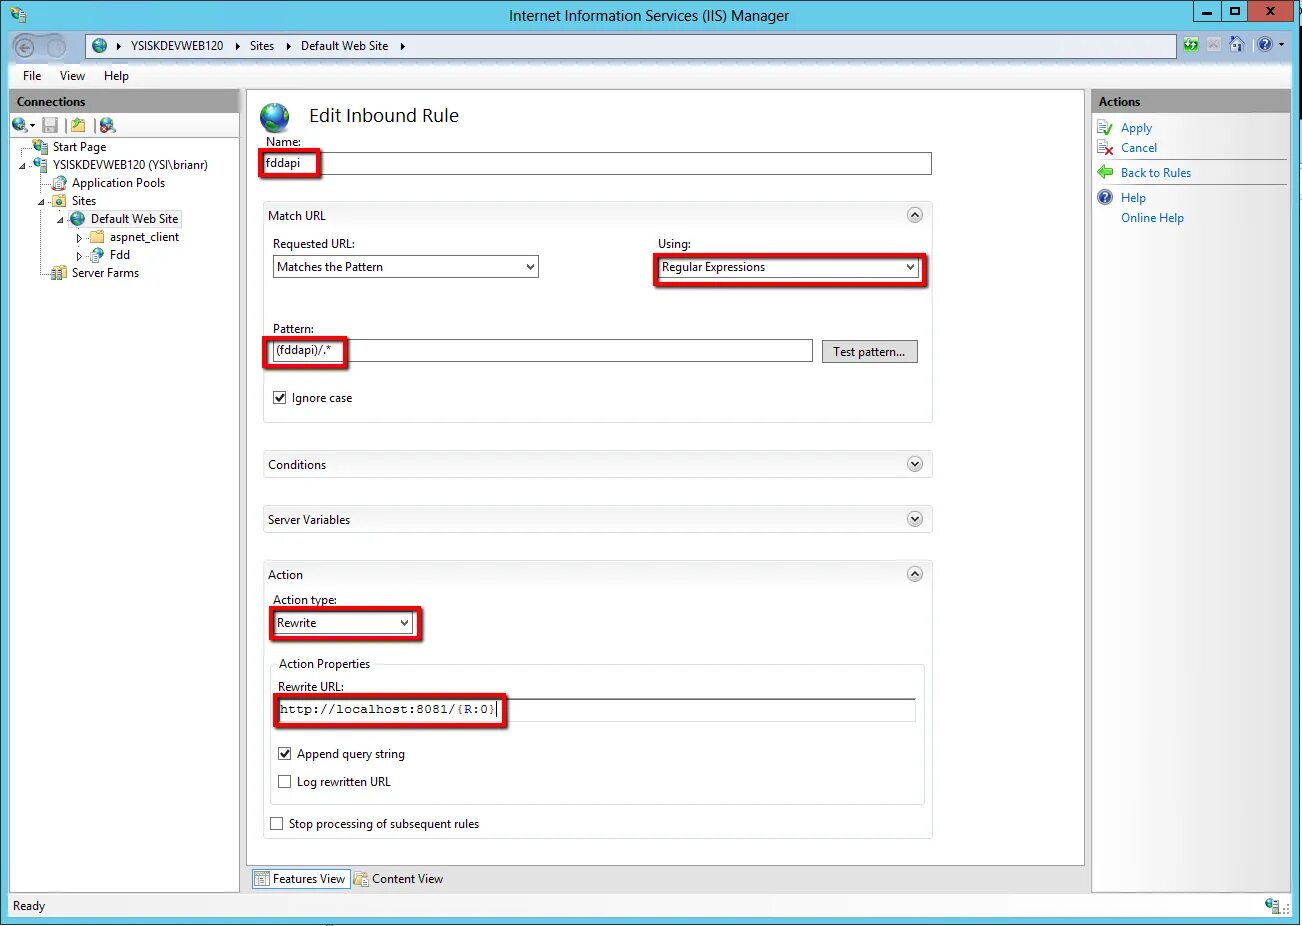Enable Log rewritten URL checkbox

[285, 782]
